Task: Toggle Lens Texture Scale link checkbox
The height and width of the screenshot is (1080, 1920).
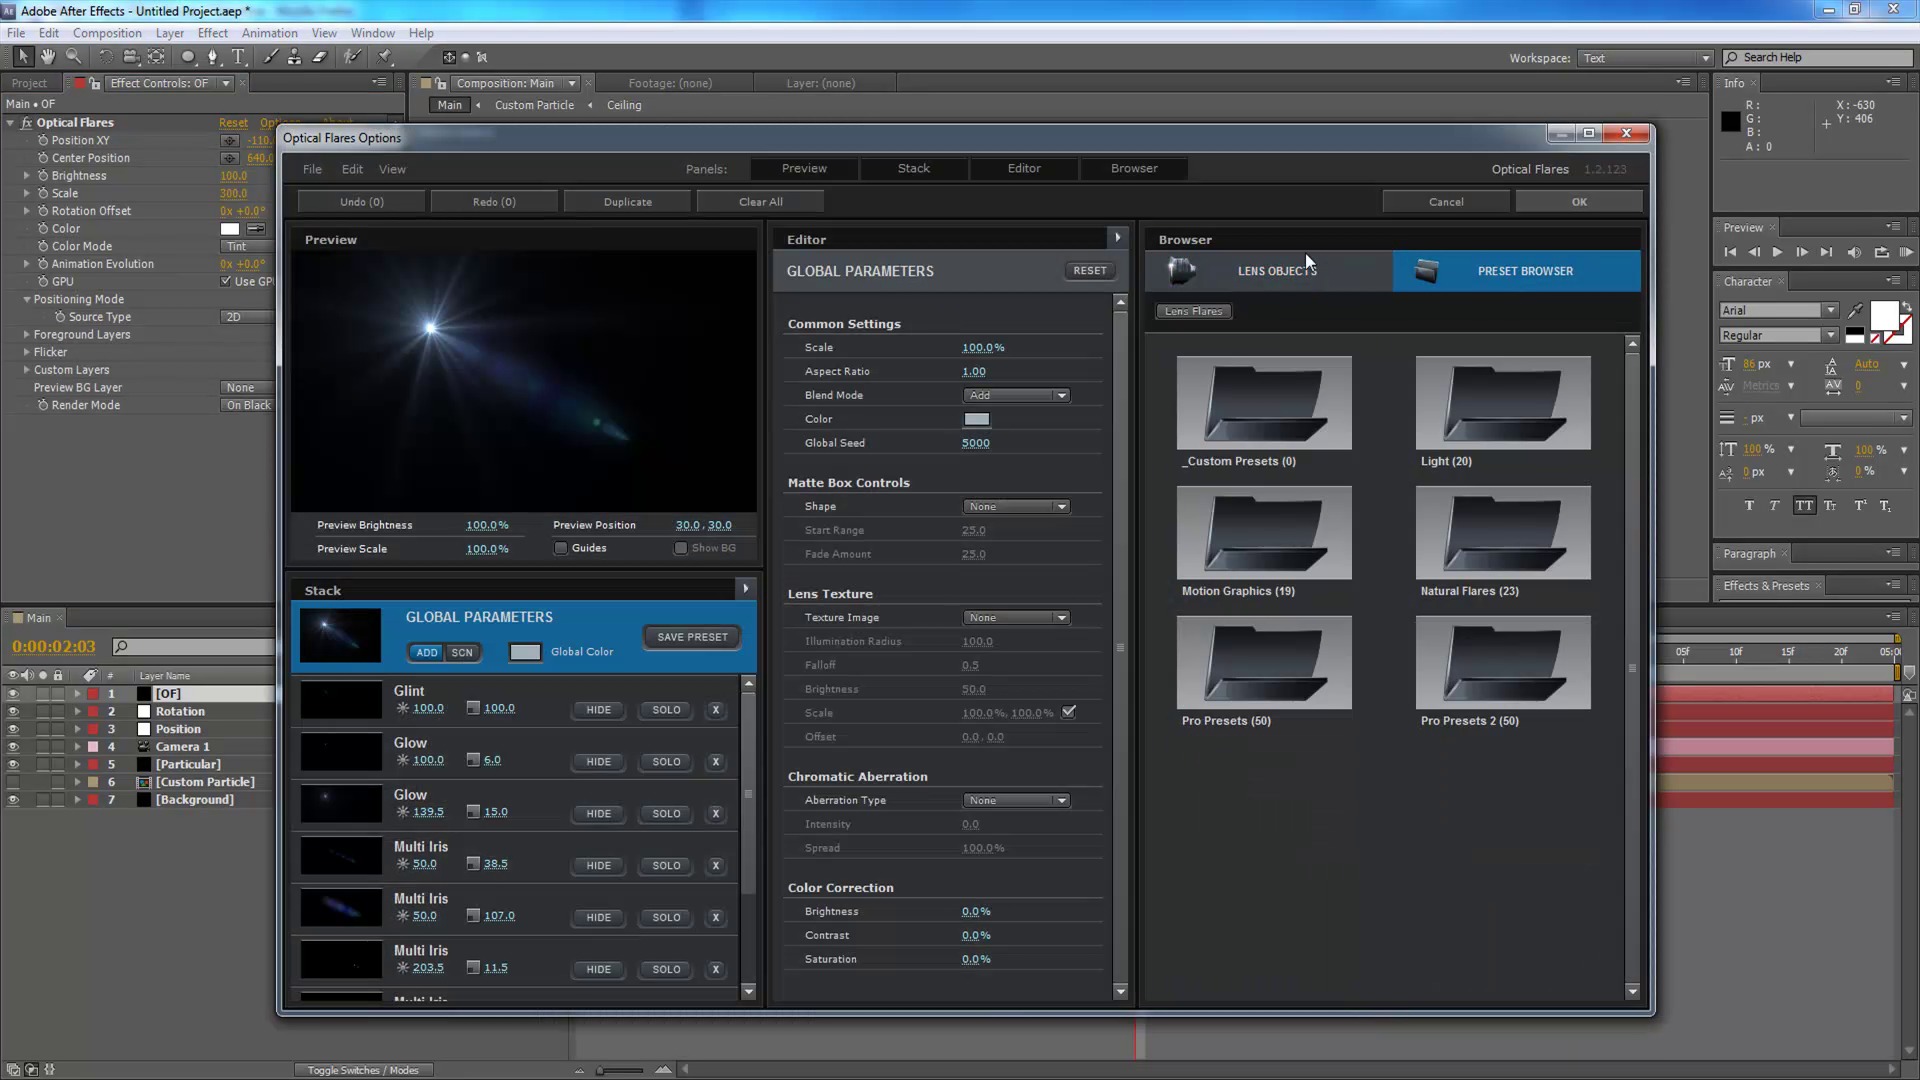Action: click(1069, 712)
